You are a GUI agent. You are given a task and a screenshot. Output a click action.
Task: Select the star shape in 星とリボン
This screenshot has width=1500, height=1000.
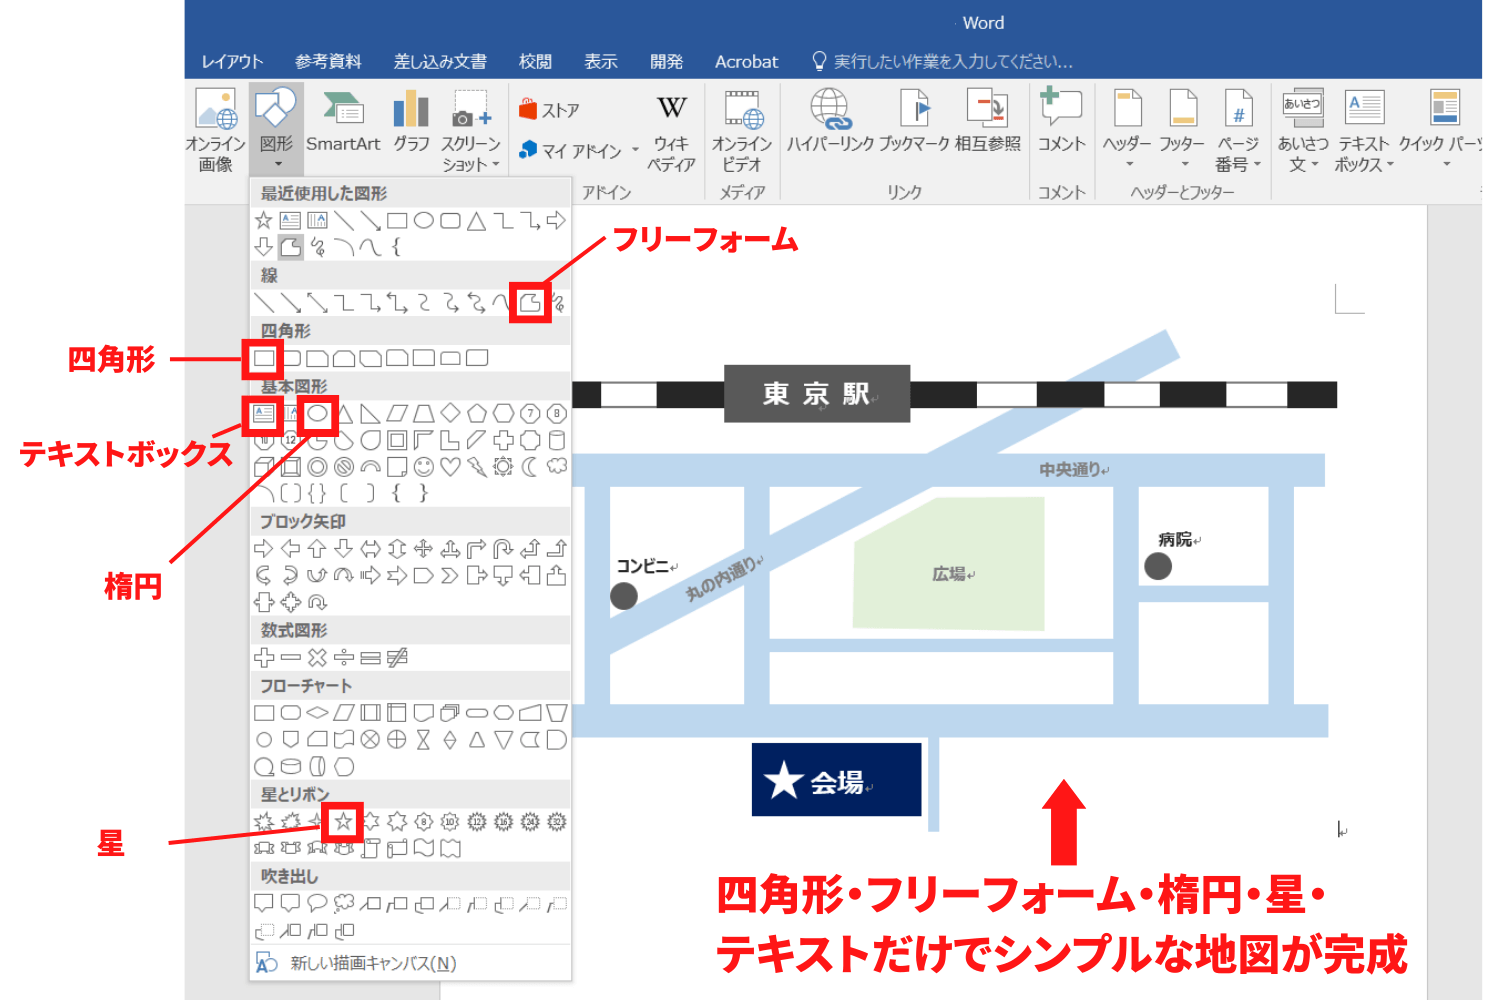coord(344,822)
